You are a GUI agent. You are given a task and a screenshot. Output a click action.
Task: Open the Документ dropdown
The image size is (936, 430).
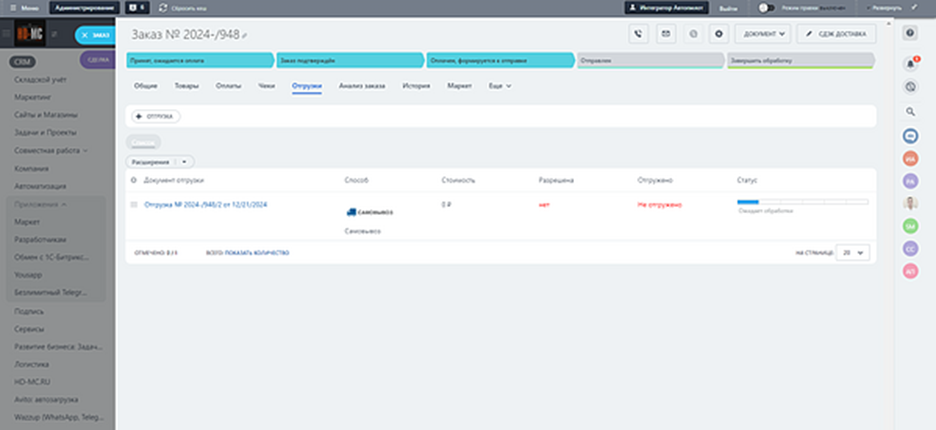coord(762,34)
